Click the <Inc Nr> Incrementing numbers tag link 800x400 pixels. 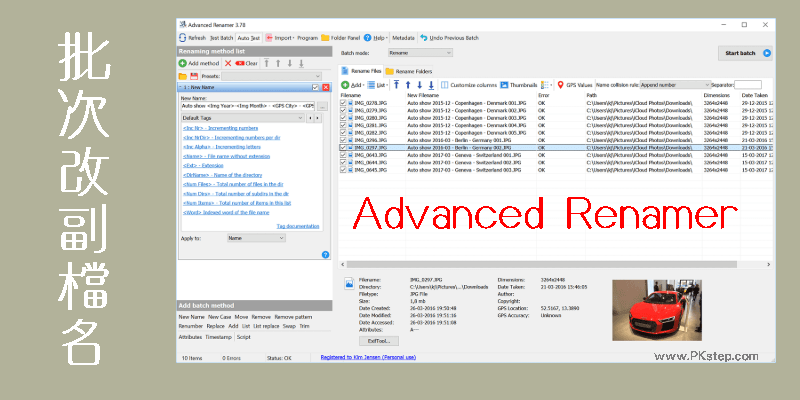point(220,128)
